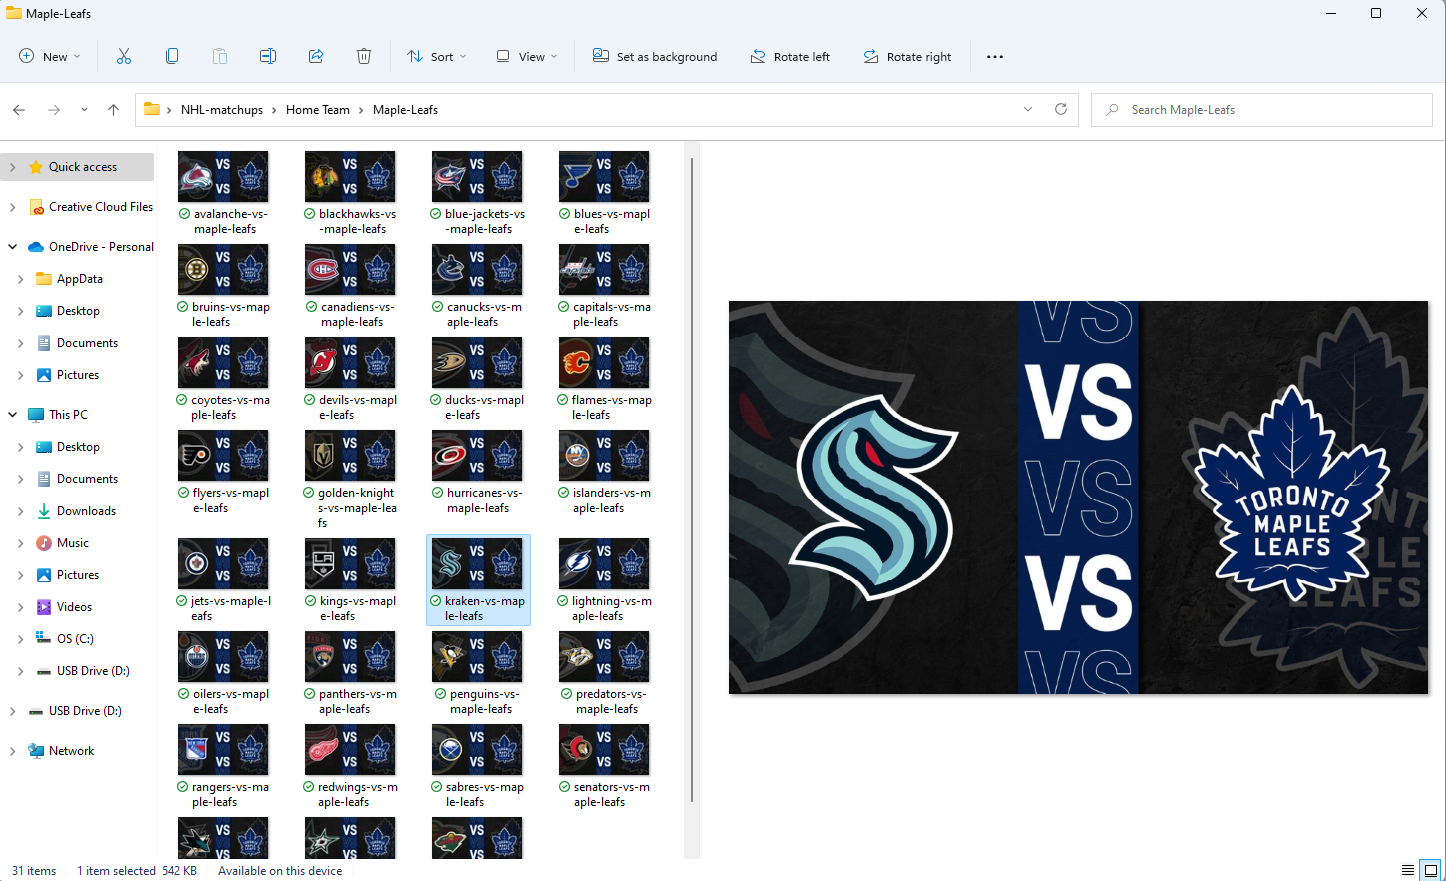
Task: Click the Copy icon in the command bar
Action: pyautogui.click(x=171, y=56)
